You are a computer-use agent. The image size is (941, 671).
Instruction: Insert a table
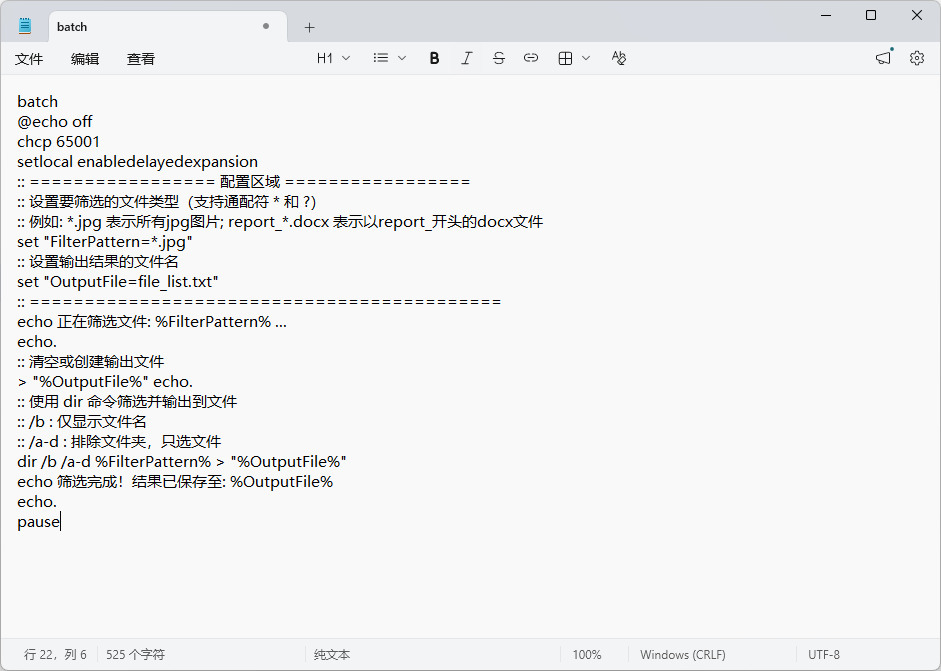coord(565,58)
